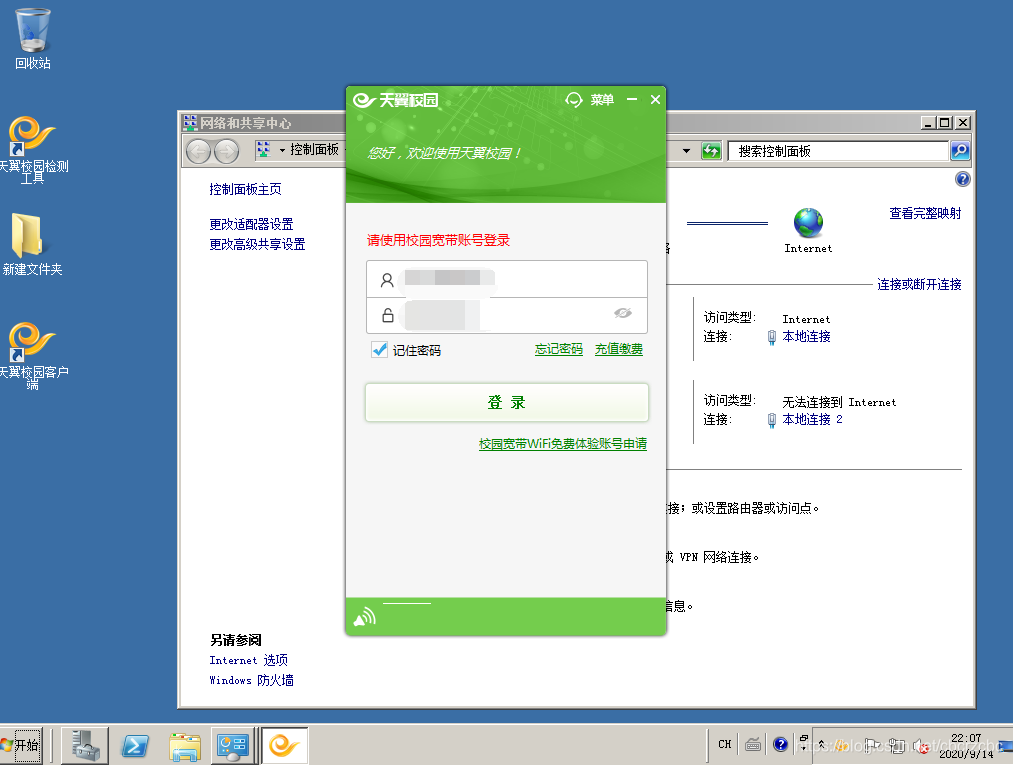Open the 本地连接 link
Image resolution: width=1013 pixels, height=765 pixels.
[806, 337]
